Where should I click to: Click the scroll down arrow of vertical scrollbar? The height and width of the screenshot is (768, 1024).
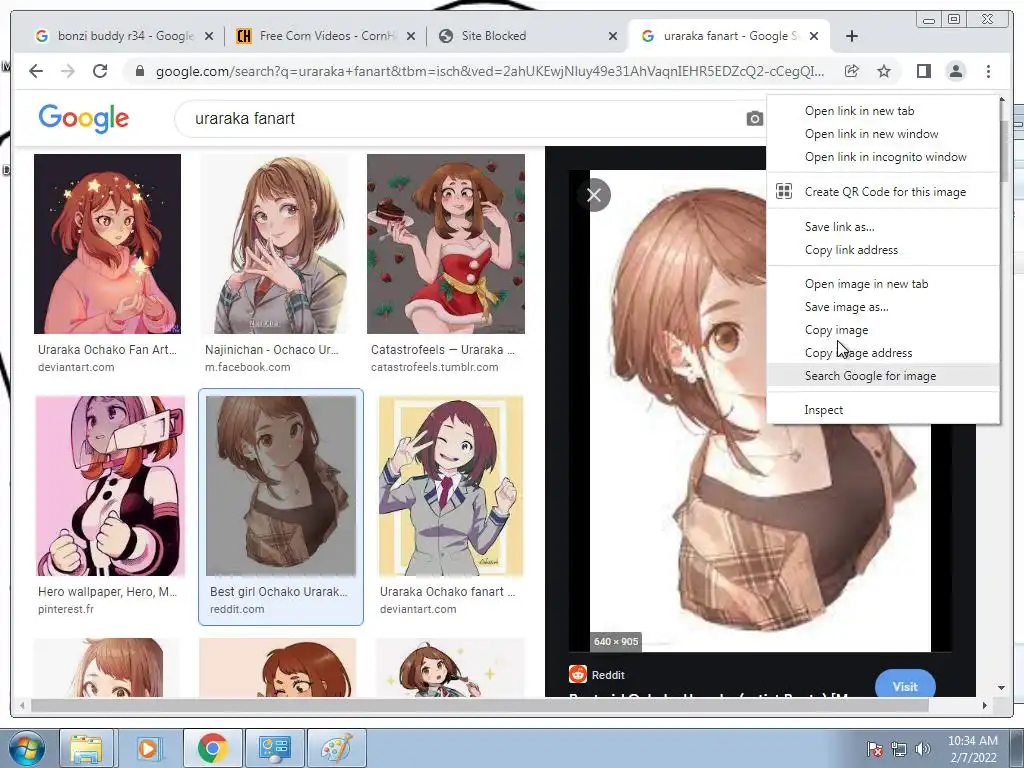tap(1001, 688)
